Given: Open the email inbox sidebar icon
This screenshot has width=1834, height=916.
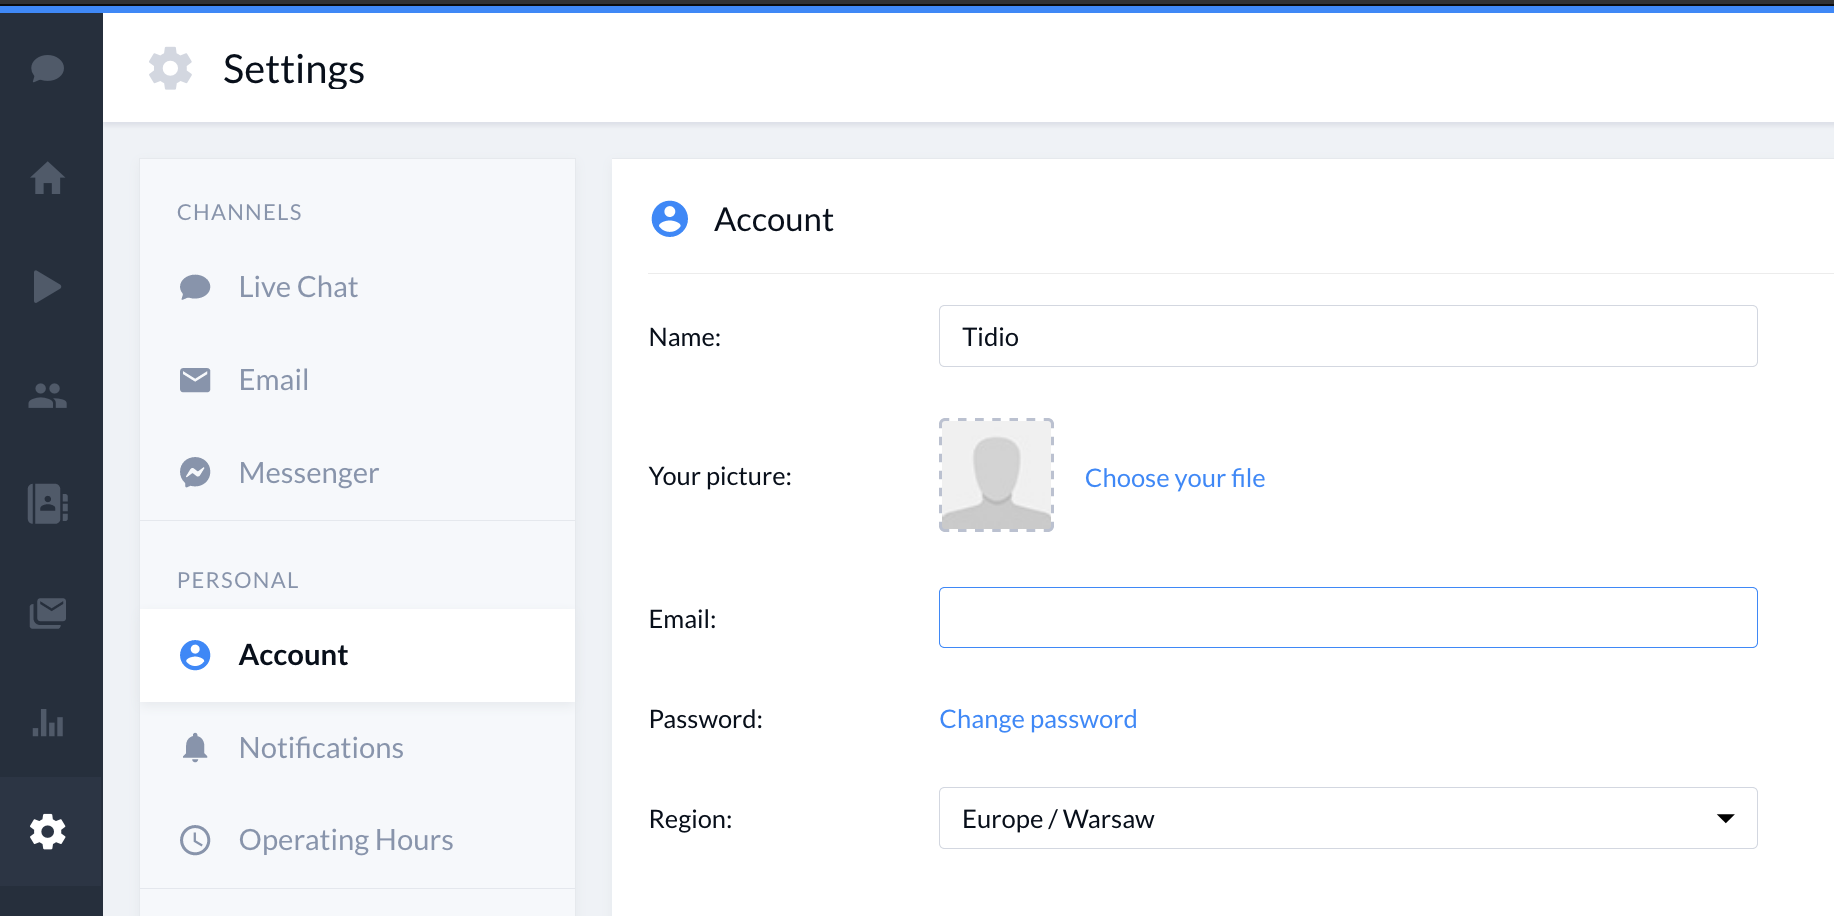Looking at the screenshot, I should (x=47, y=613).
